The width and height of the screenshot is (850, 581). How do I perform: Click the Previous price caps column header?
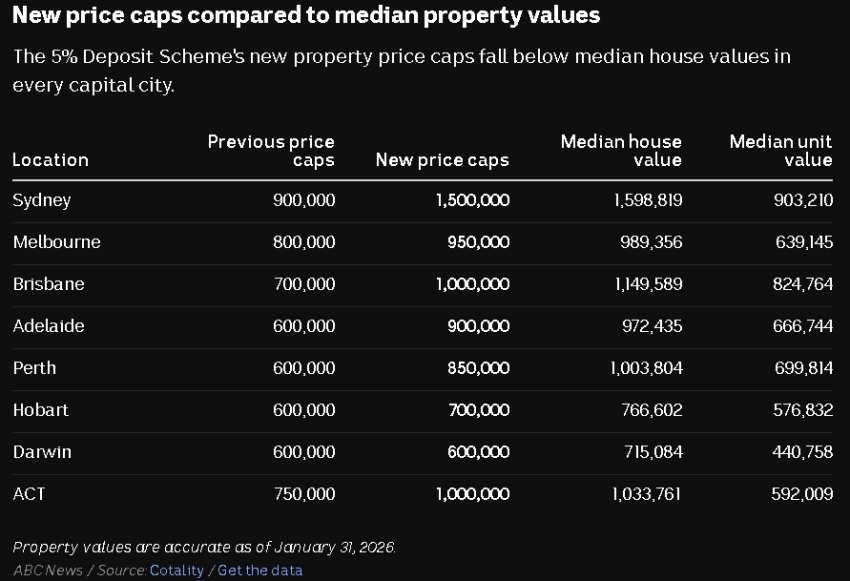[x=271, y=151]
